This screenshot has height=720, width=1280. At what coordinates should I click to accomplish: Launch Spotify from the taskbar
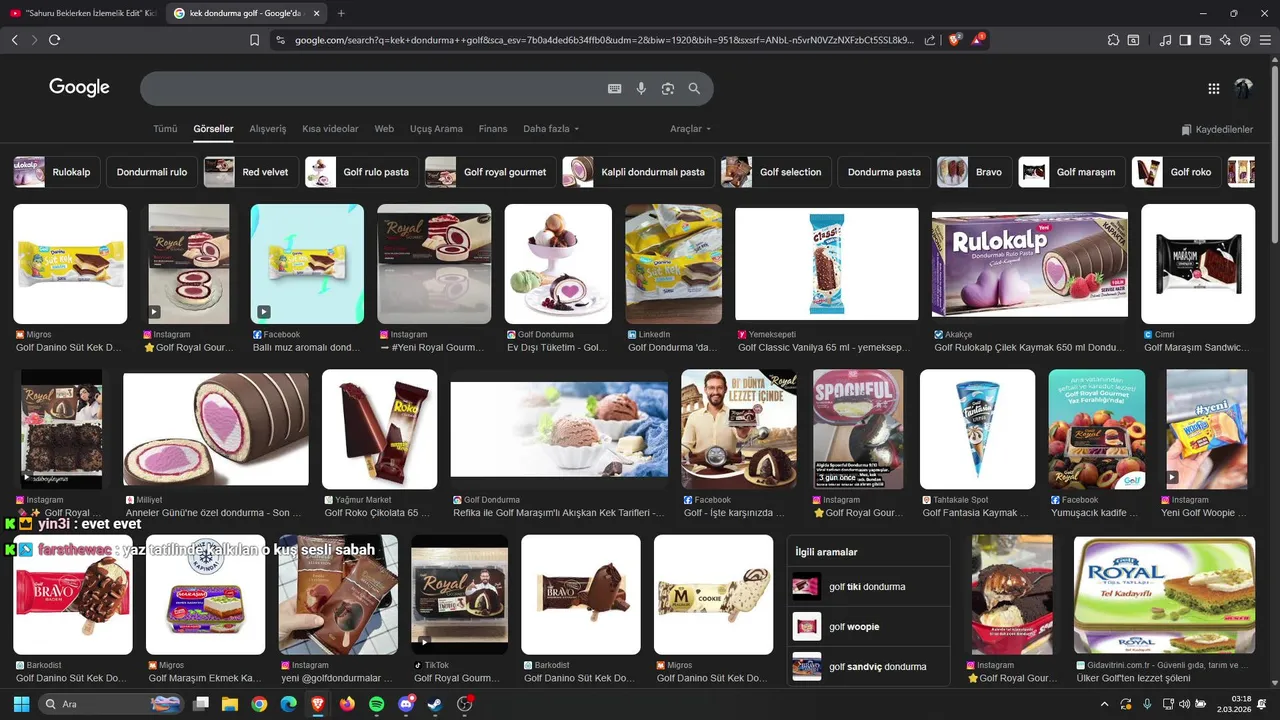click(376, 704)
